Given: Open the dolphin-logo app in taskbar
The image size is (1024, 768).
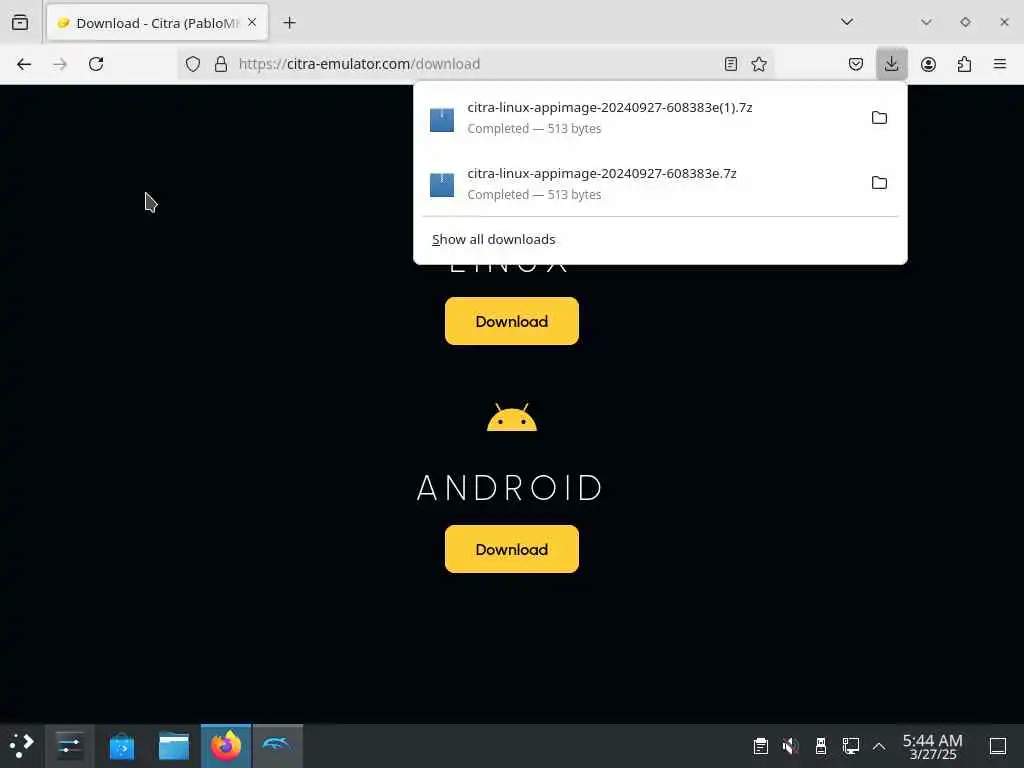Looking at the screenshot, I should click(x=278, y=746).
